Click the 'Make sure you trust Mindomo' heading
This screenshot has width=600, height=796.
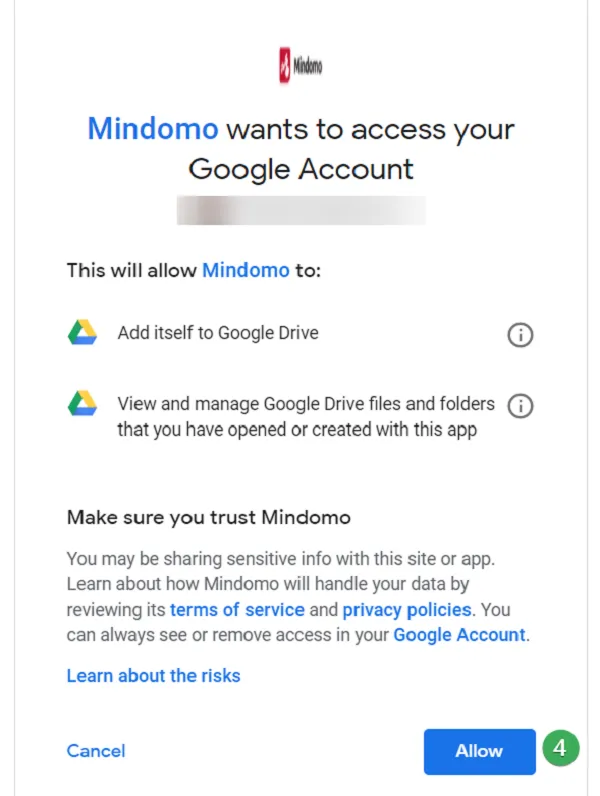click(x=209, y=517)
